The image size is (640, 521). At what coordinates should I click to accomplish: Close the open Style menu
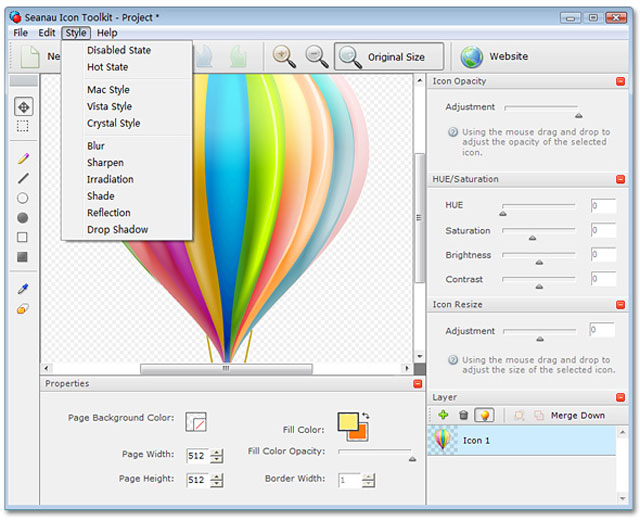(x=76, y=33)
